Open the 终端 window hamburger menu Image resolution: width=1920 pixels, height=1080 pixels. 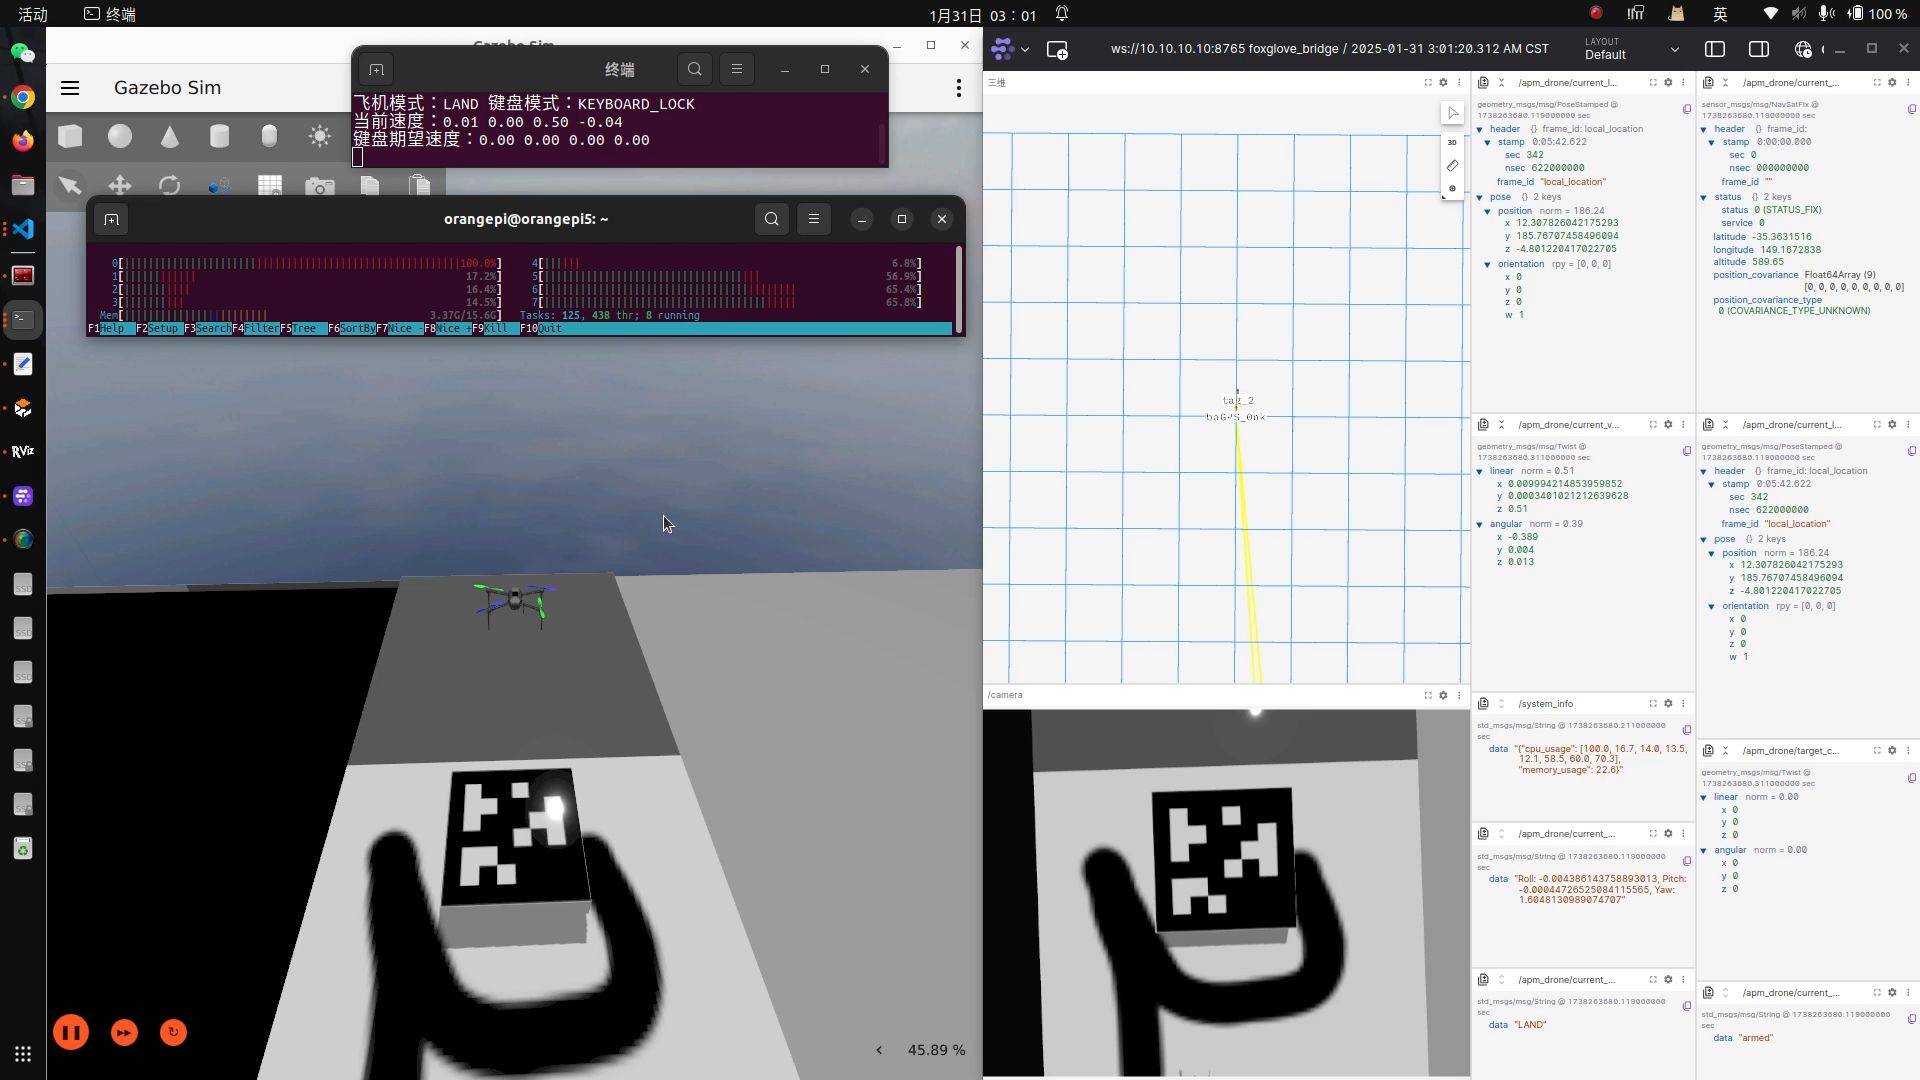[x=737, y=69]
